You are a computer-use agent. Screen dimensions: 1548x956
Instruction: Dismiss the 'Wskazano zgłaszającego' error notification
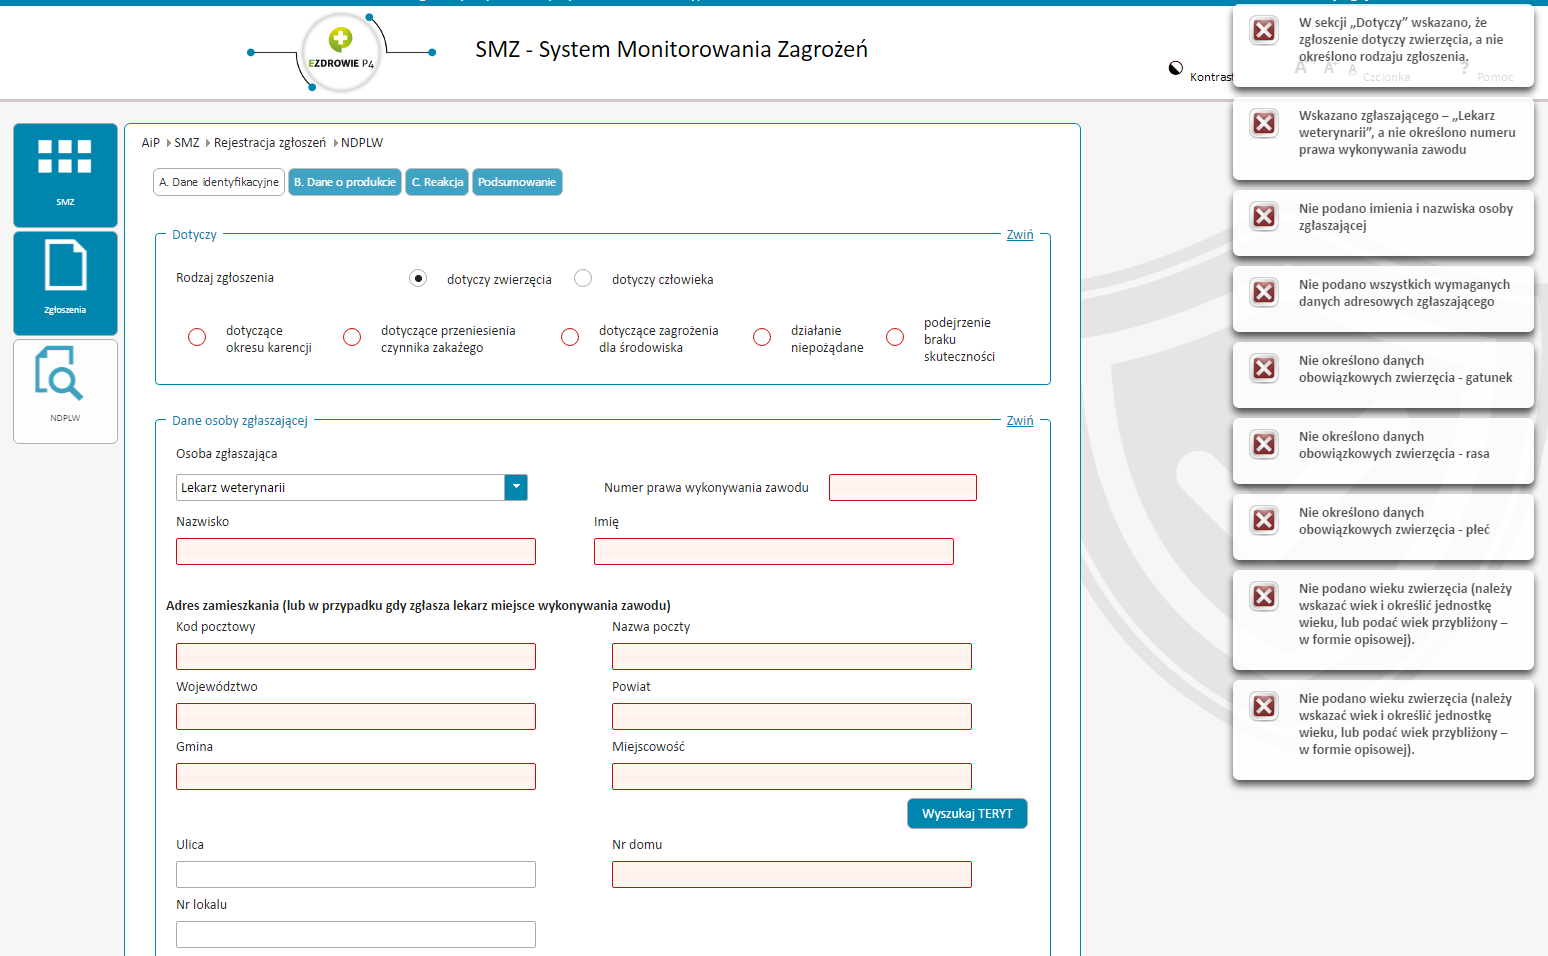1264,123
